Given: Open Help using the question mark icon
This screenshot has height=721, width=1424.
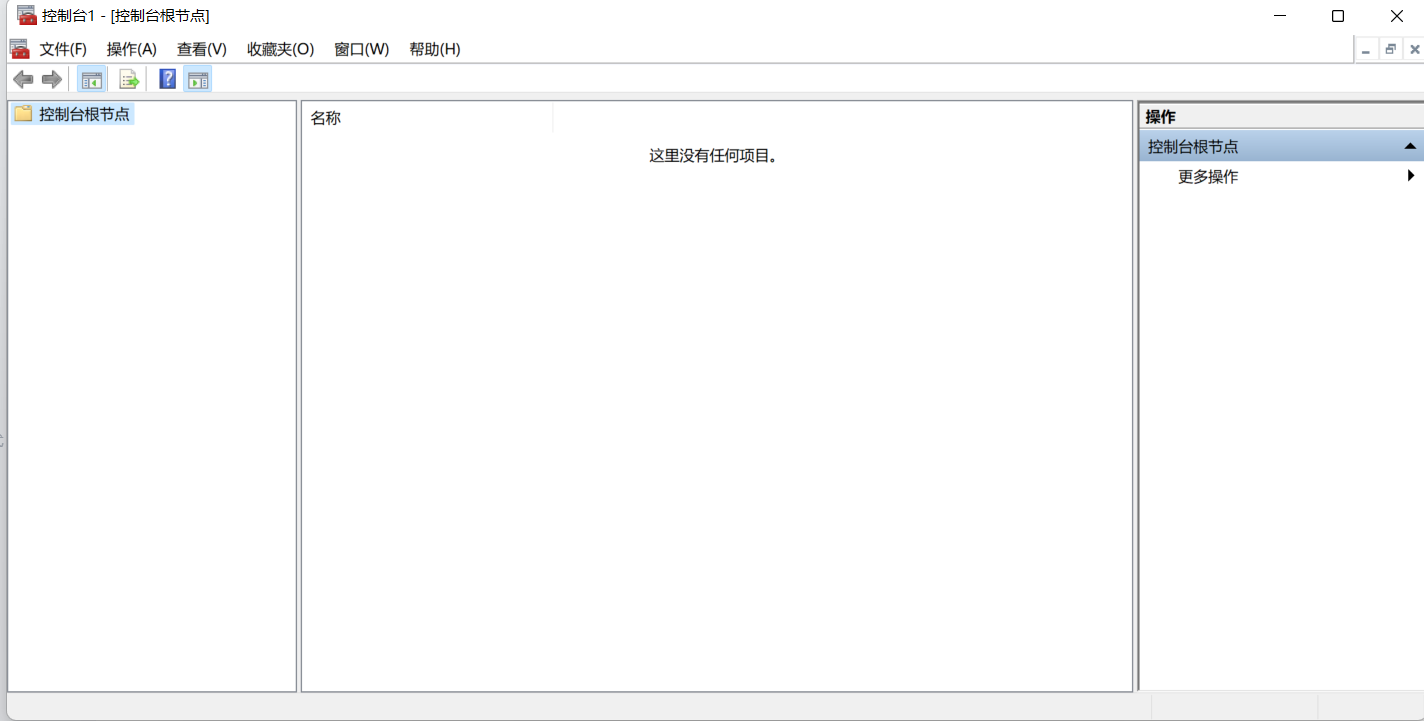Looking at the screenshot, I should tap(166, 78).
